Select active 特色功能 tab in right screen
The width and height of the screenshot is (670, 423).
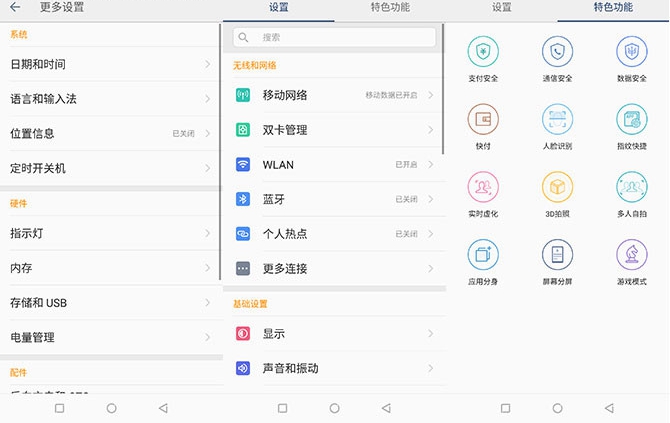pyautogui.click(x=613, y=8)
